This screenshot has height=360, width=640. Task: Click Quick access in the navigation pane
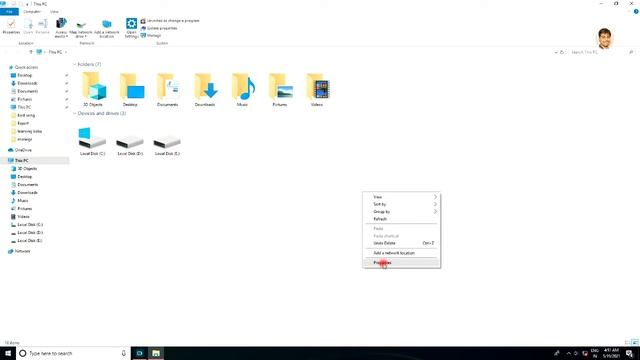pos(26,67)
